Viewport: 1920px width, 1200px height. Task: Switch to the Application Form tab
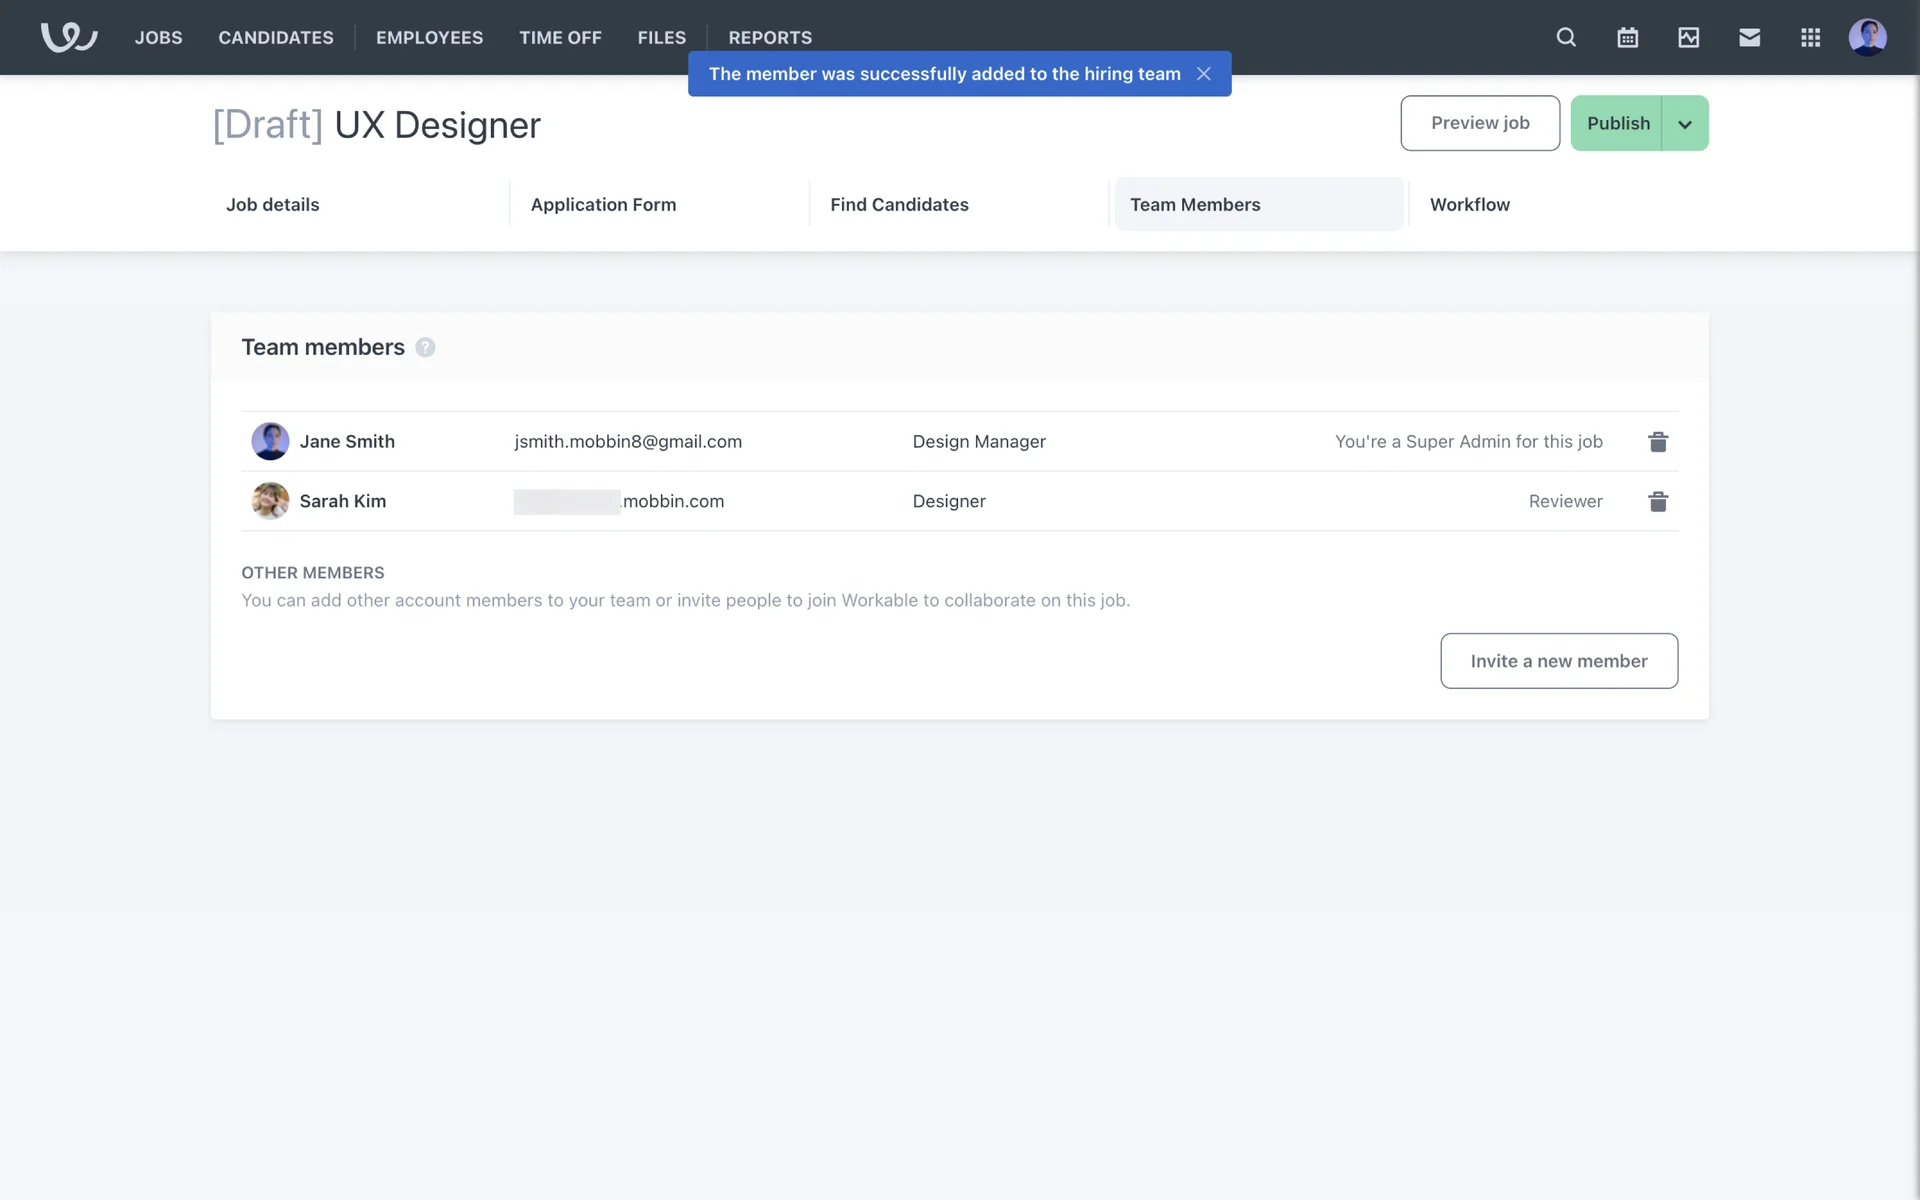(603, 204)
